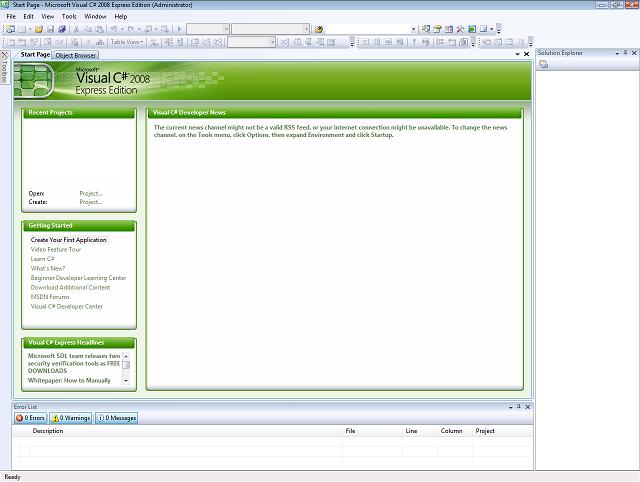This screenshot has height=482, width=640.
Task: Click the Undo arrow icon
Action: (114, 29)
